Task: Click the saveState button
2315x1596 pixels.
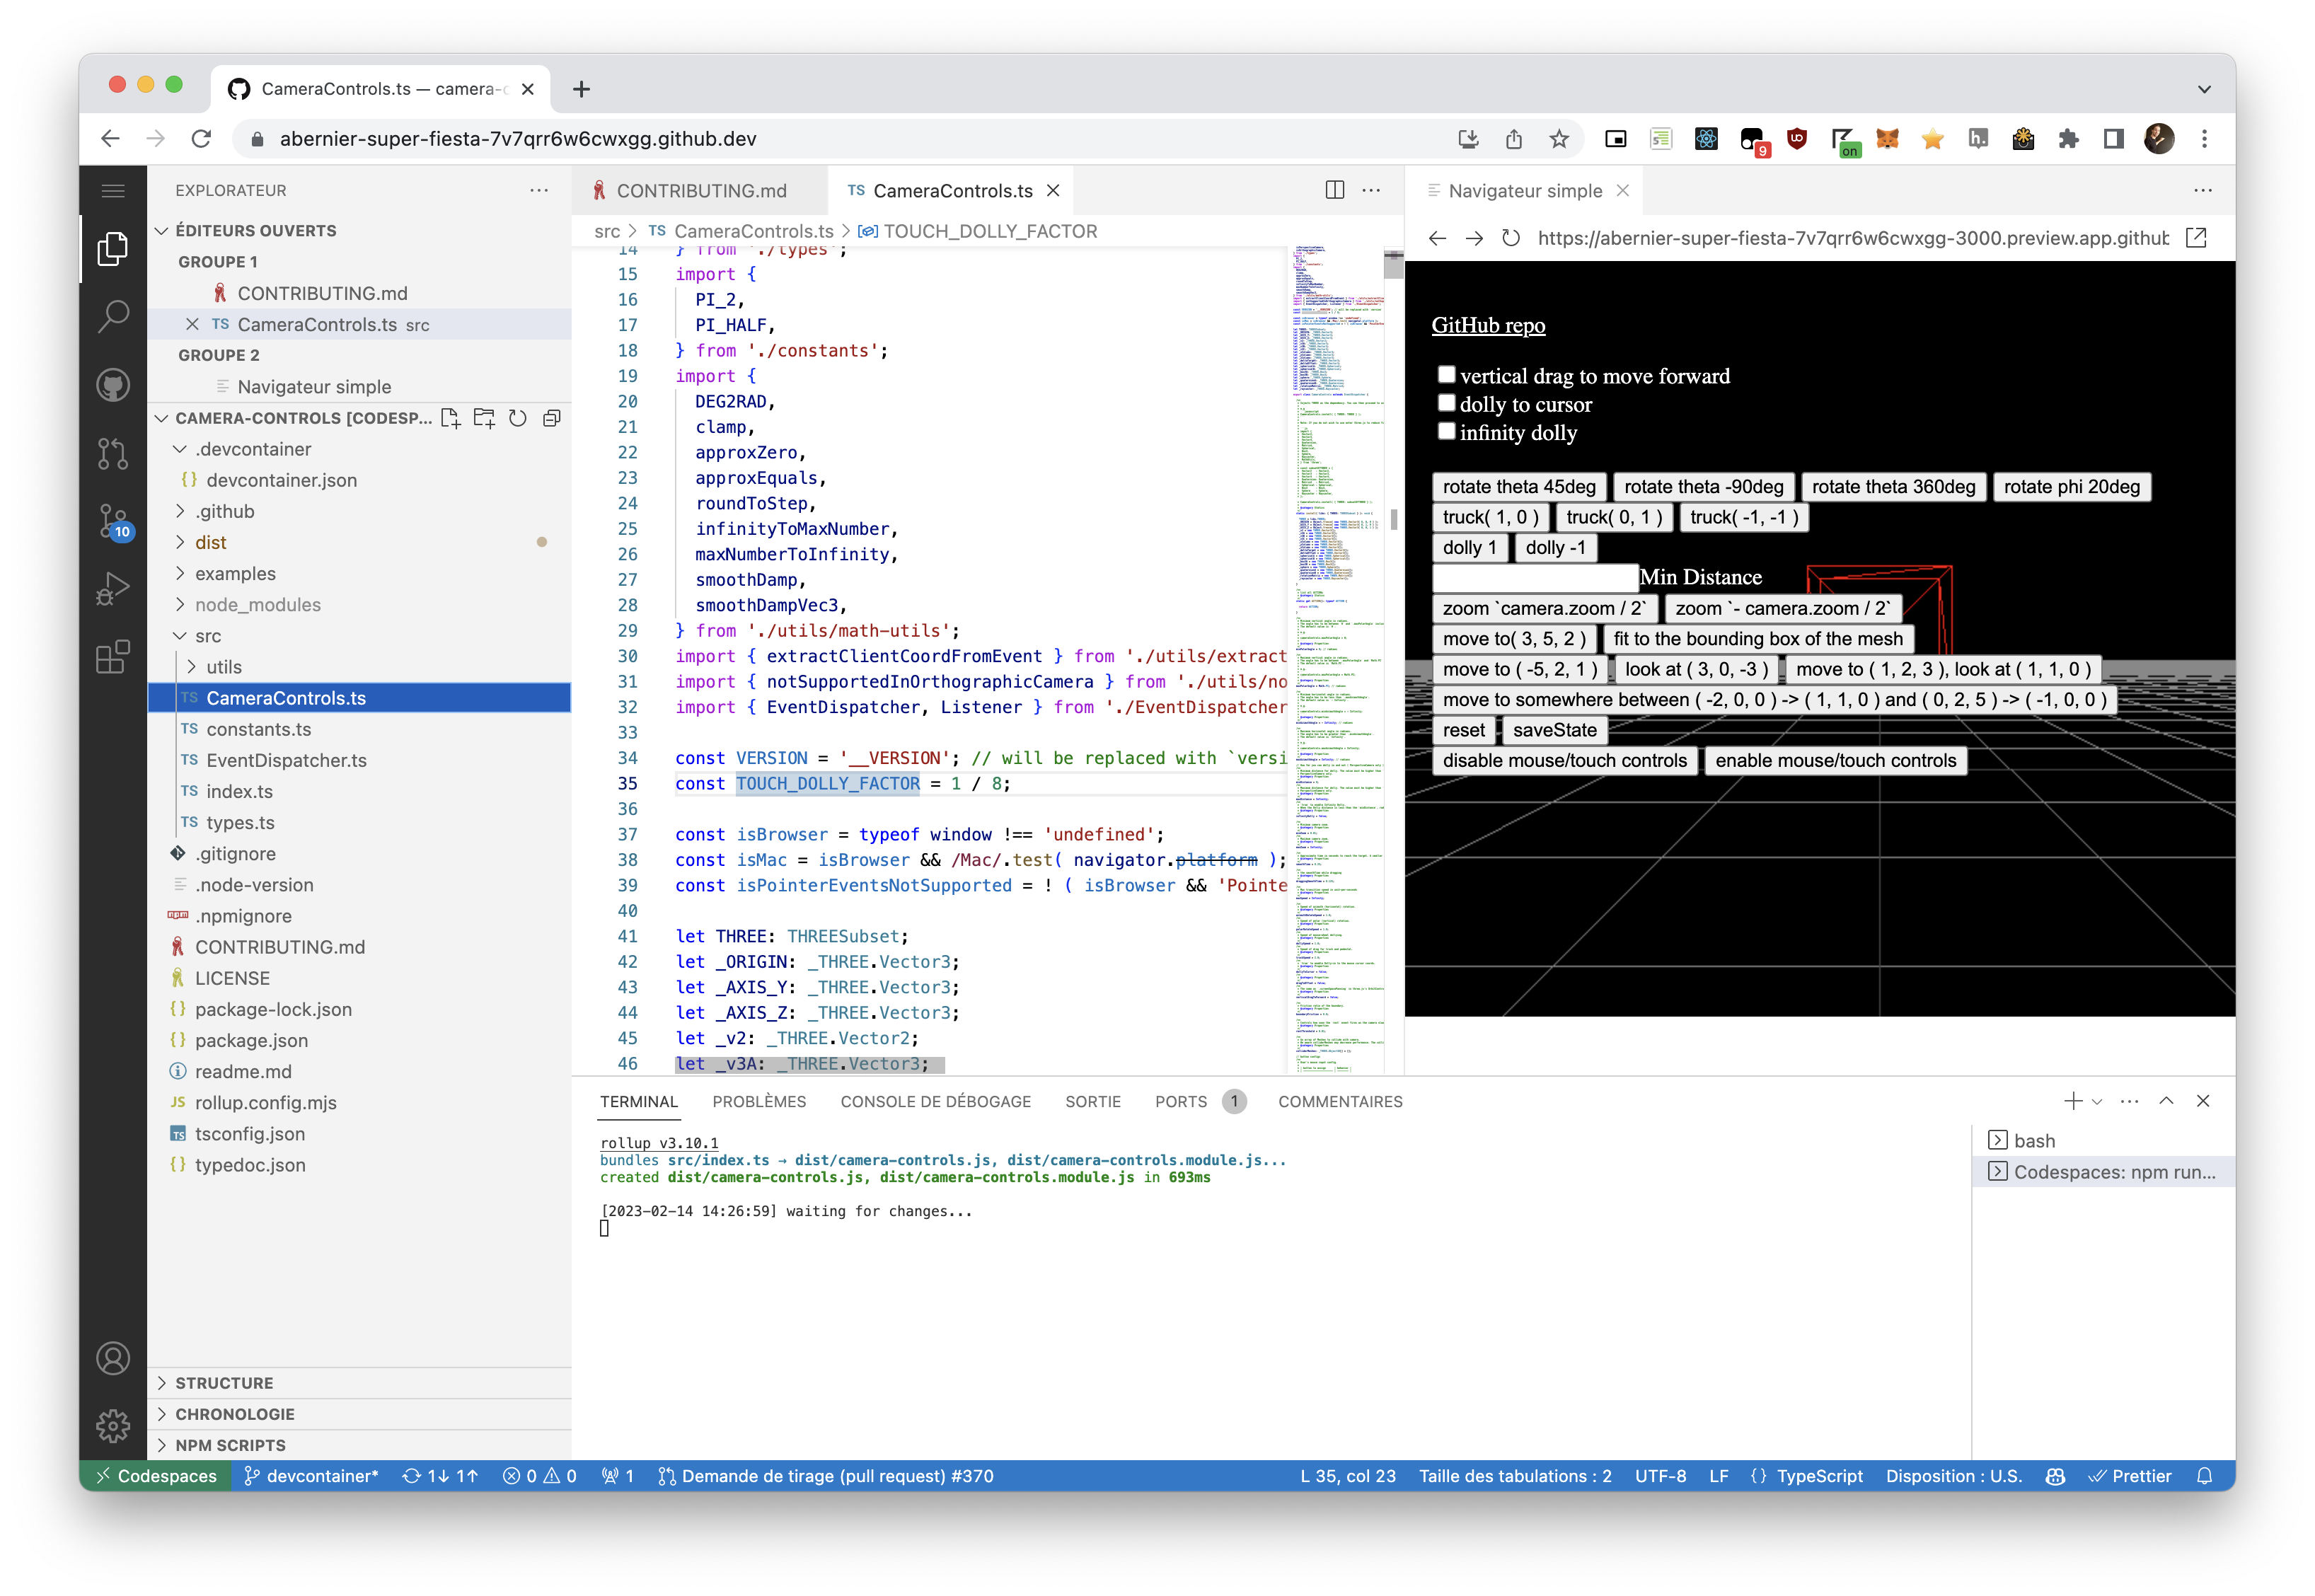Action: tap(1554, 730)
